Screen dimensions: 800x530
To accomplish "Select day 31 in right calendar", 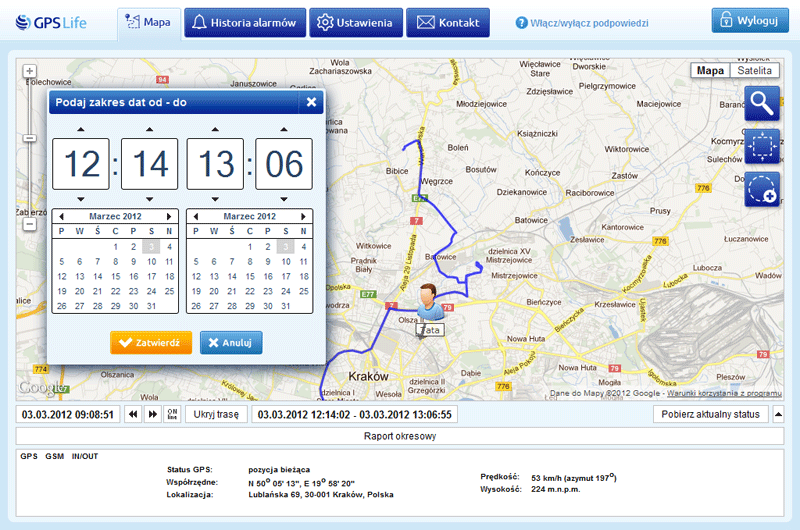I will [x=286, y=306].
